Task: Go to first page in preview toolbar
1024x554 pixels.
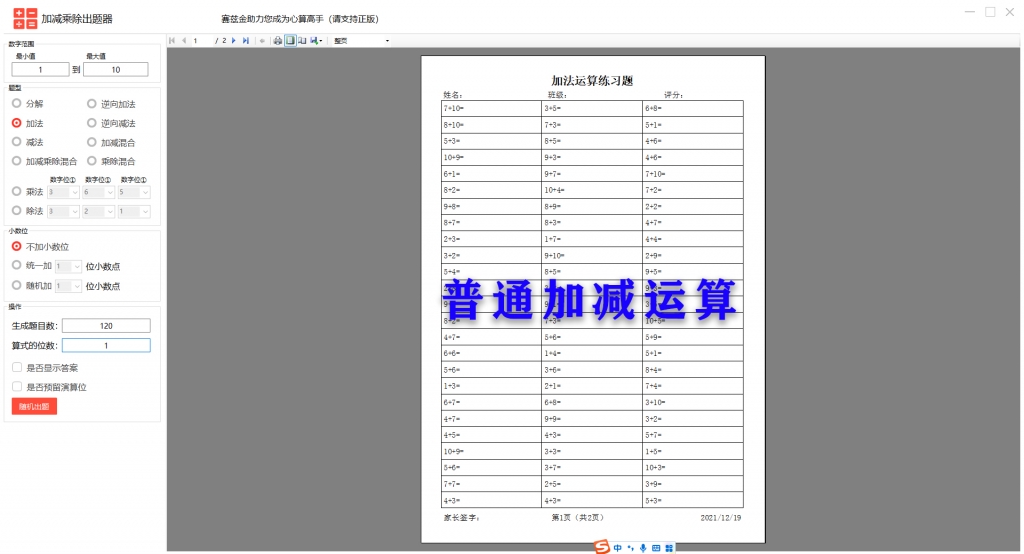Action: 172,41
